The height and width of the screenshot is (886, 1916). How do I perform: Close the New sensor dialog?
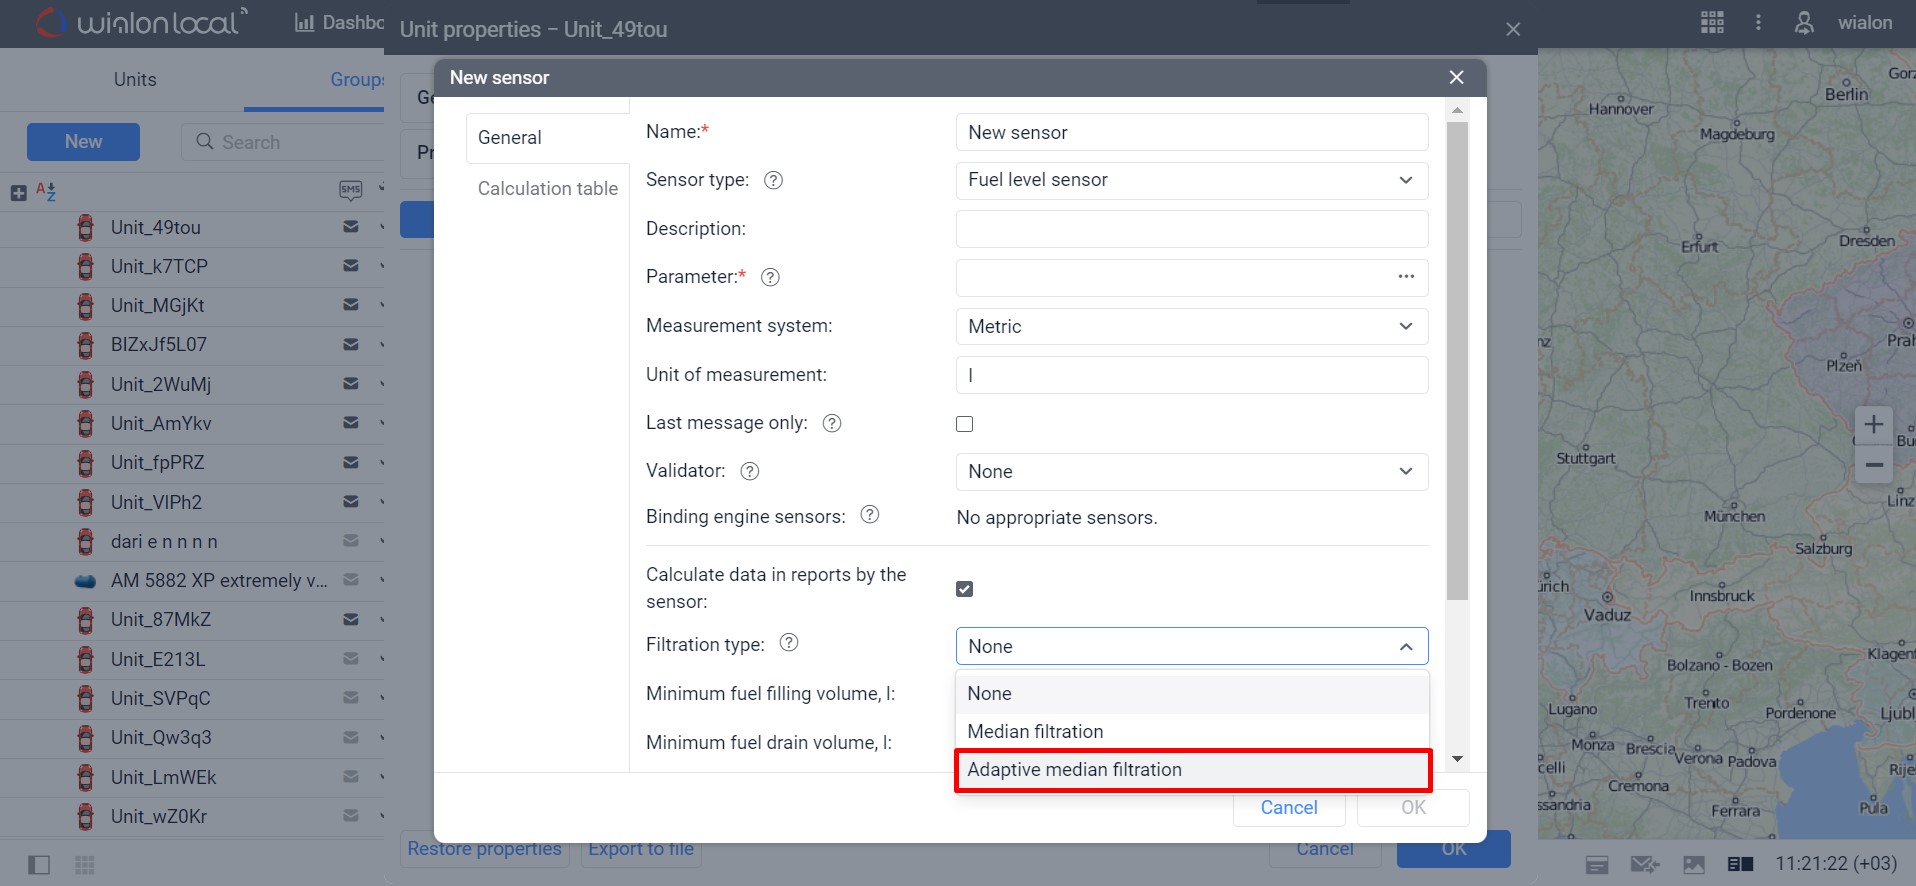point(1456,77)
